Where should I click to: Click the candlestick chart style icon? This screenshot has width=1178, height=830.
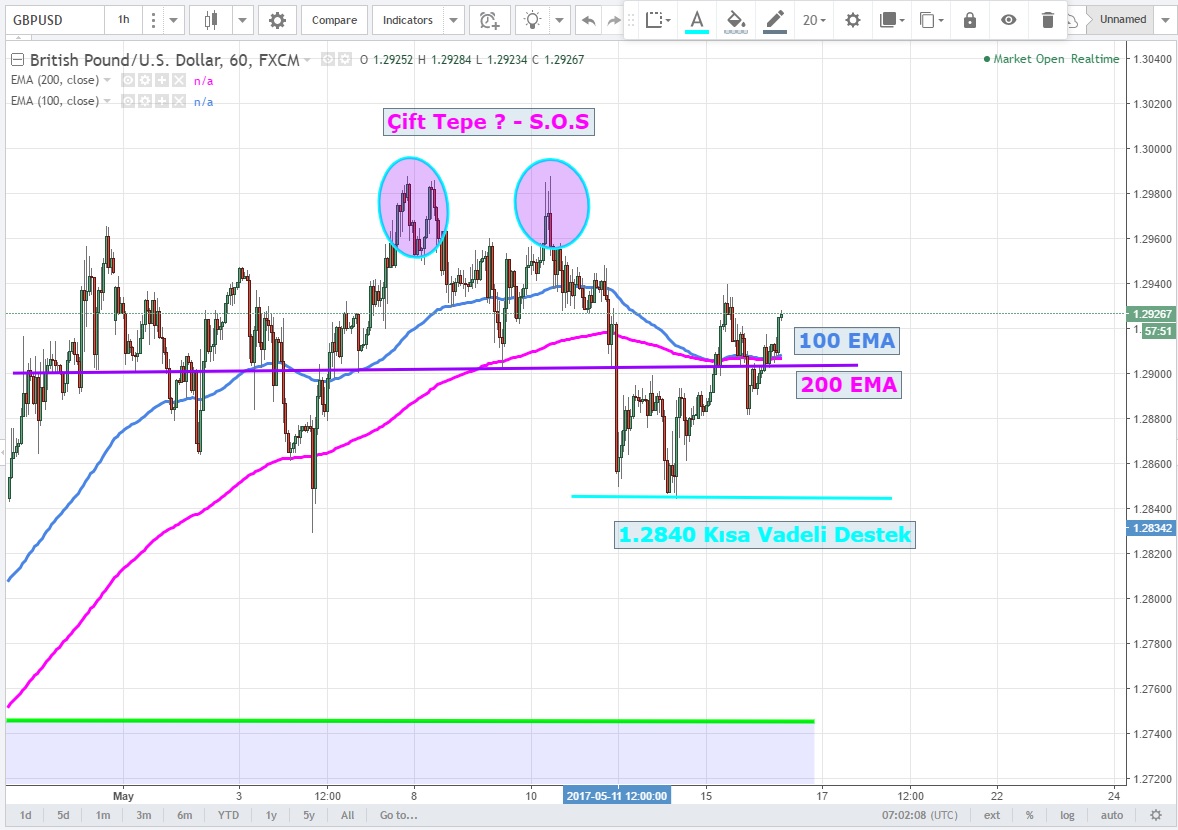click(210, 20)
